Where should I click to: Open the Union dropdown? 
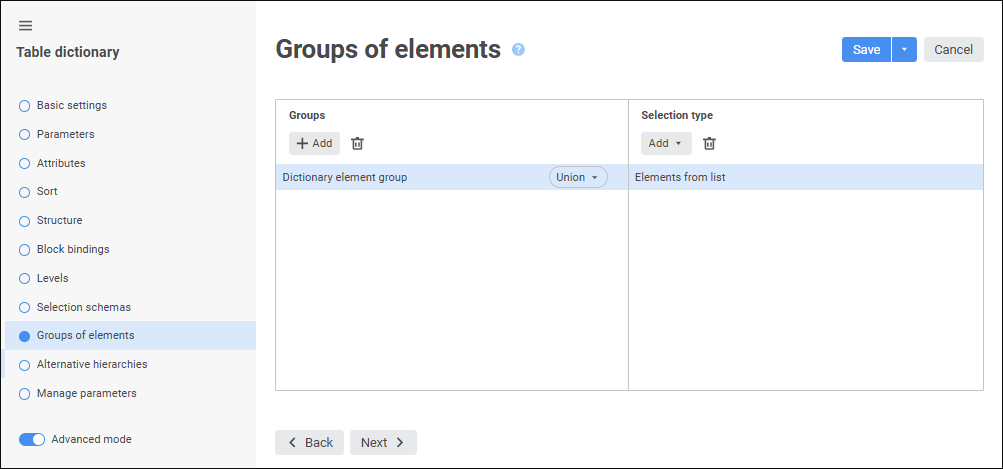(578, 177)
